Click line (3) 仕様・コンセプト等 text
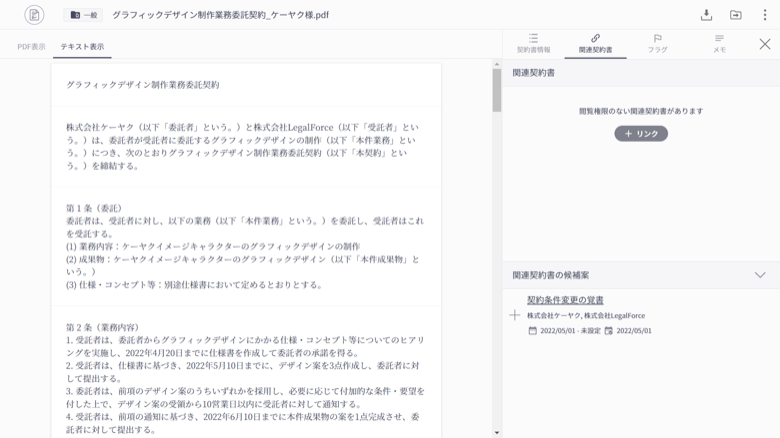Image resolution: width=780 pixels, height=438 pixels. click(195, 285)
